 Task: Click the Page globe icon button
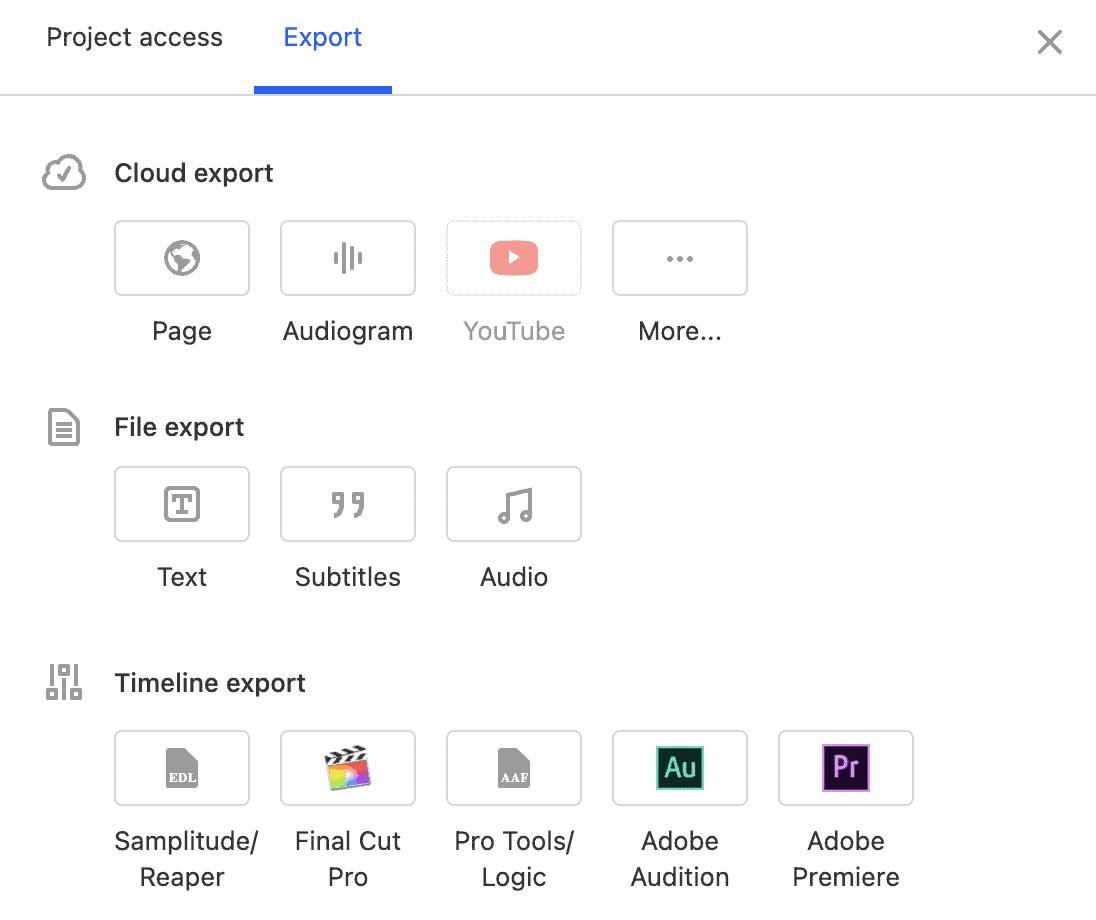pos(182,258)
